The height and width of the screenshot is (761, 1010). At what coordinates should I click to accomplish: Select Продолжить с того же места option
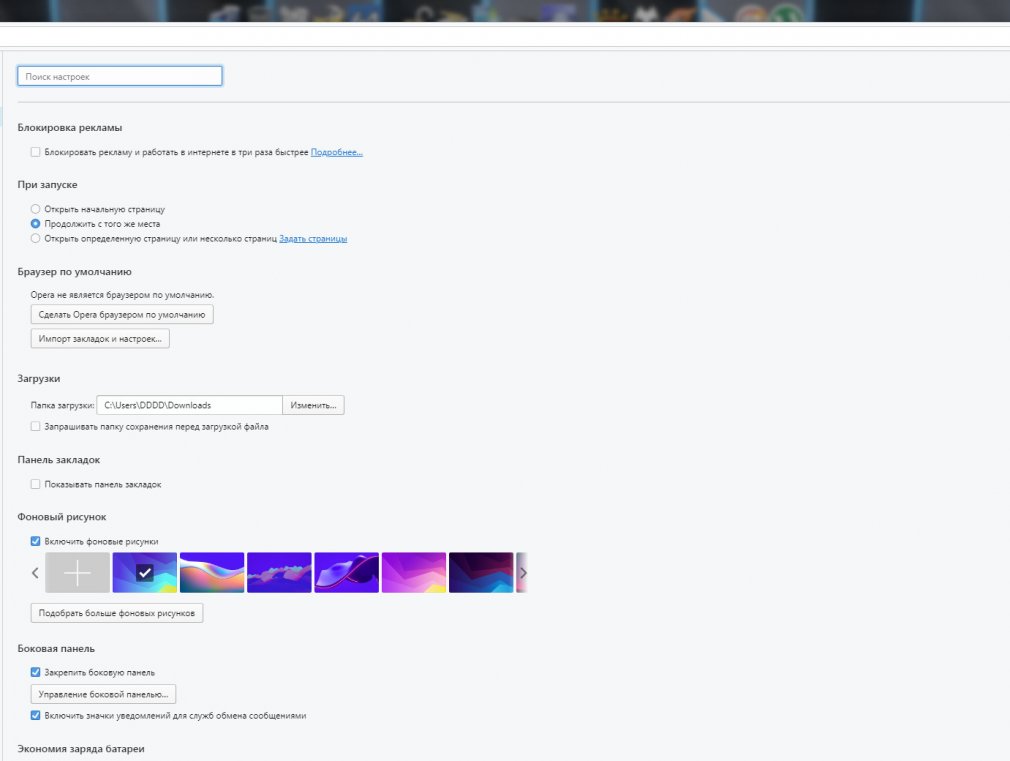point(35,224)
